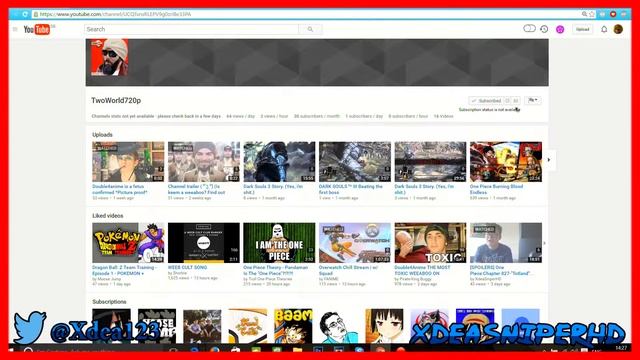Open SPOILERS One Piece Chapter 827 thumbnail
Image resolution: width=640 pixels, height=360 pixels.
coord(506,242)
